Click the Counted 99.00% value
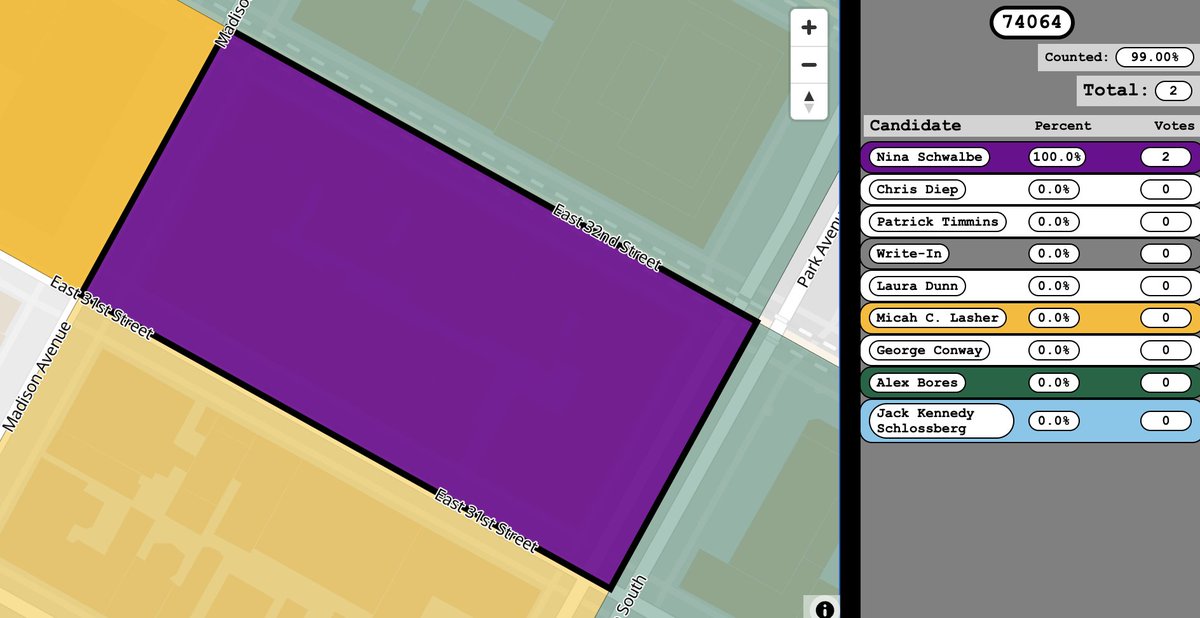Screen dimensions: 1200x618 tap(1155, 57)
